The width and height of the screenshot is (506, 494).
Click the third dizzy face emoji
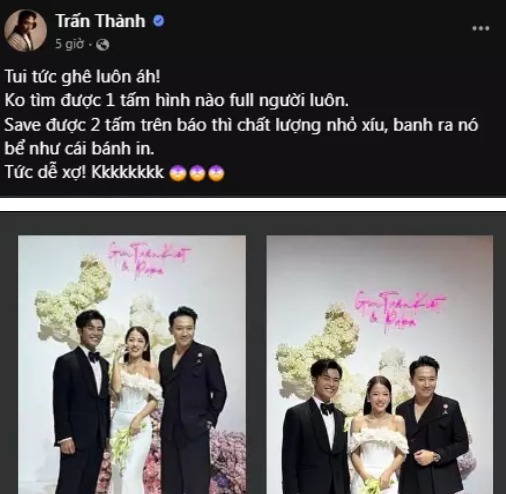[x=216, y=173]
